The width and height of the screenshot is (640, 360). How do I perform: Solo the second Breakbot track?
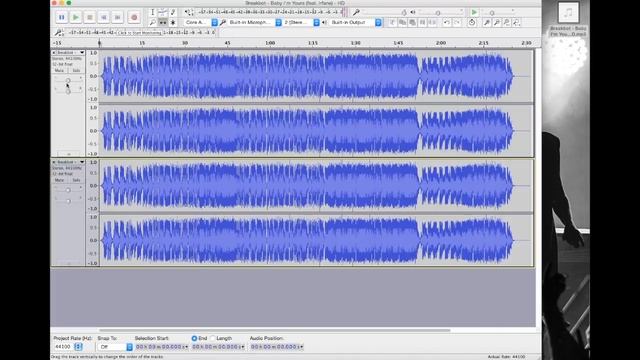click(x=76, y=180)
